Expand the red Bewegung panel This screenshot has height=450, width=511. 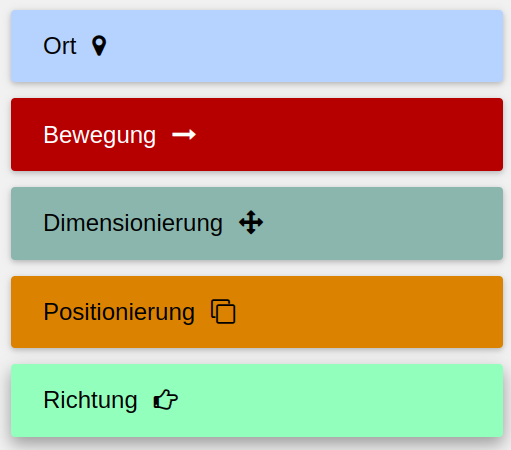coord(257,135)
